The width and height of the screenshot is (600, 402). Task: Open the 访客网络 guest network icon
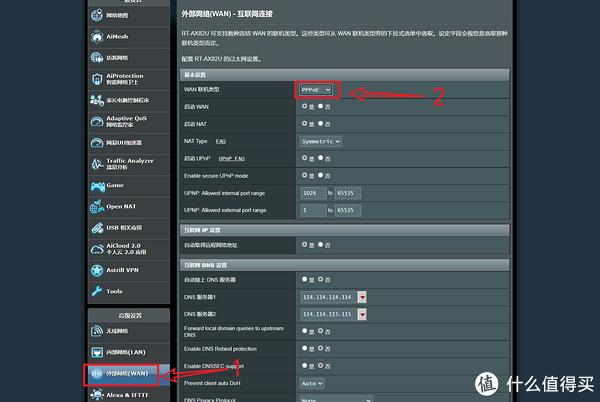click(x=97, y=58)
